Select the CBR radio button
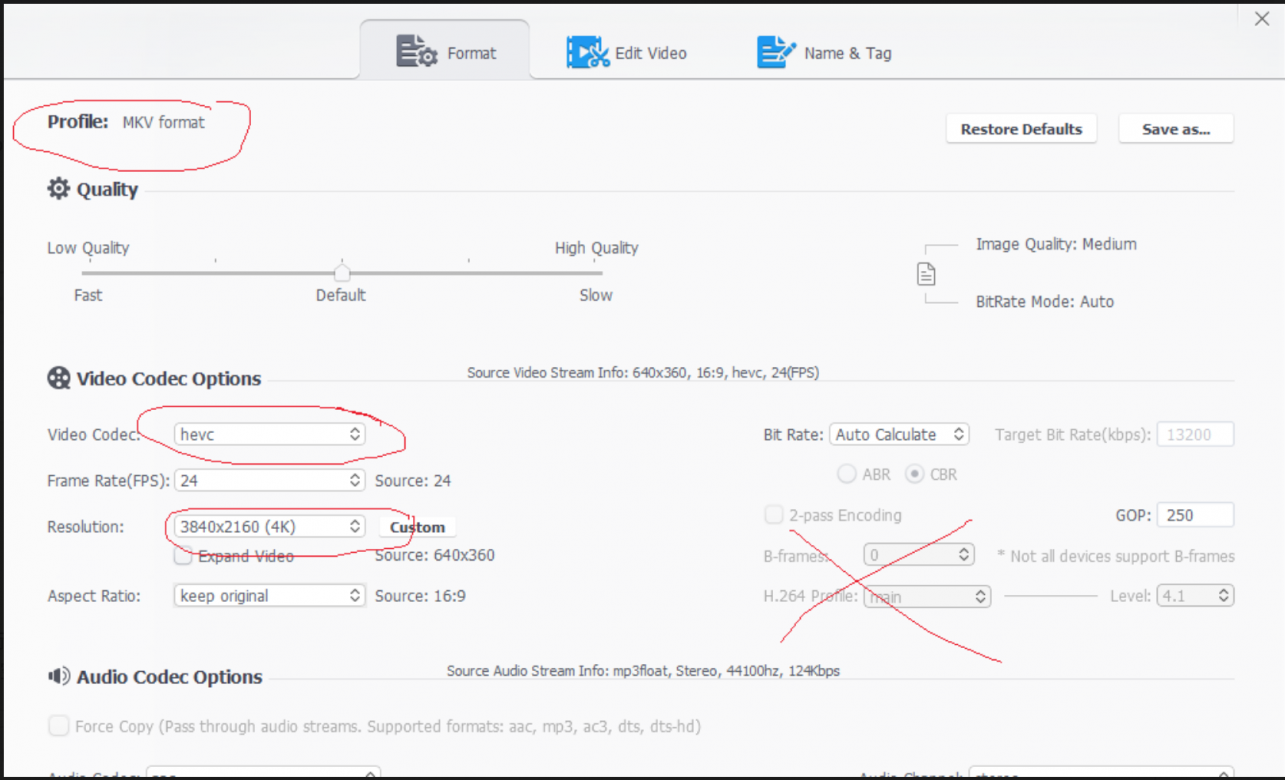The width and height of the screenshot is (1285, 780). tap(913, 474)
